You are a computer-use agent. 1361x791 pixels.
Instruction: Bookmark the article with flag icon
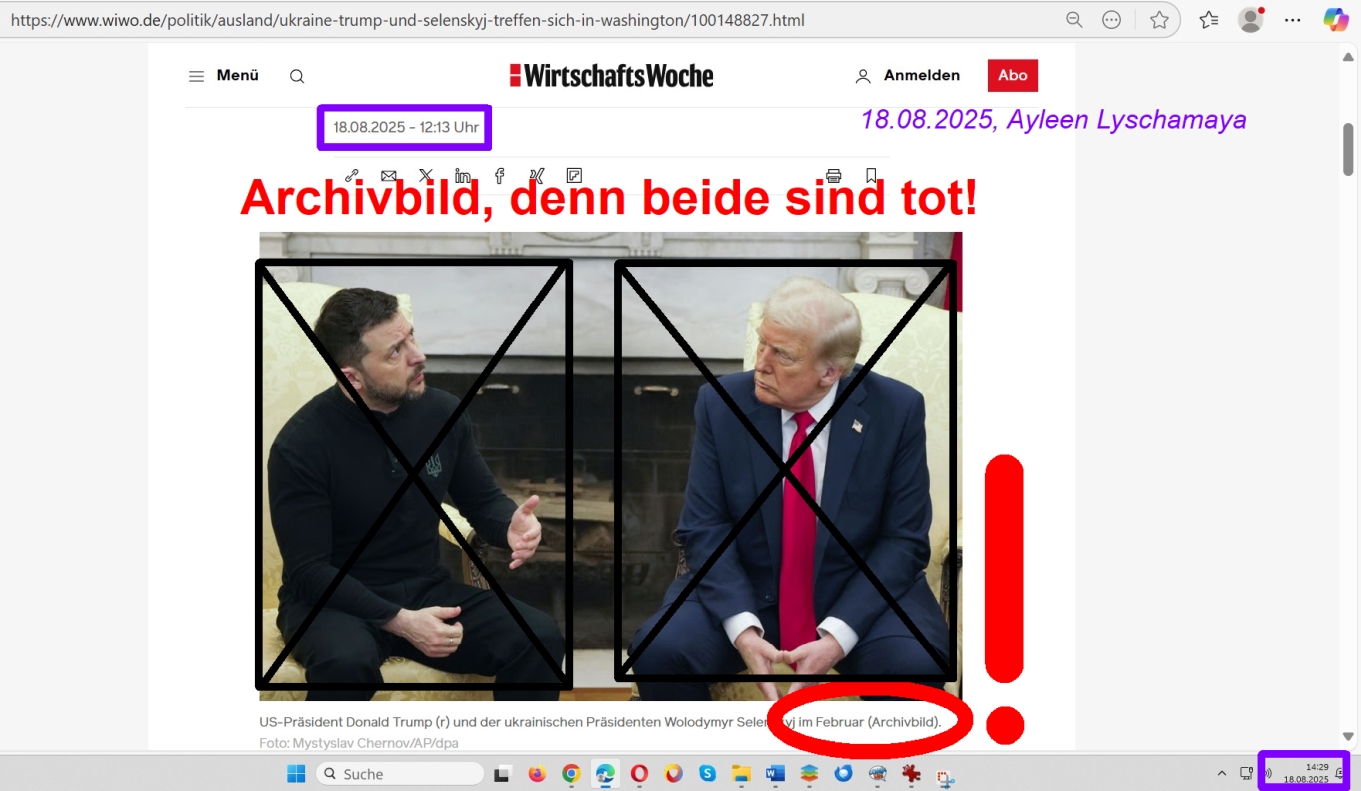coord(871,176)
